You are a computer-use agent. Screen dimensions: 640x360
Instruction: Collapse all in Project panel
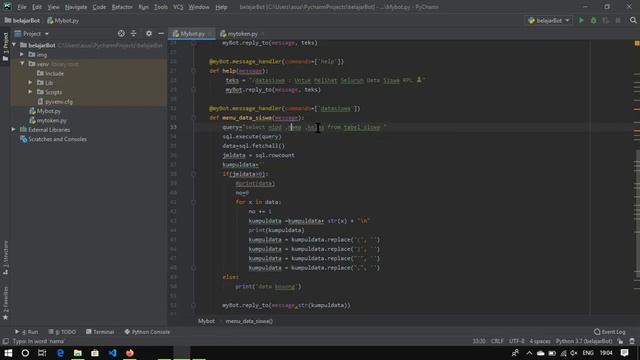[x=133, y=33]
